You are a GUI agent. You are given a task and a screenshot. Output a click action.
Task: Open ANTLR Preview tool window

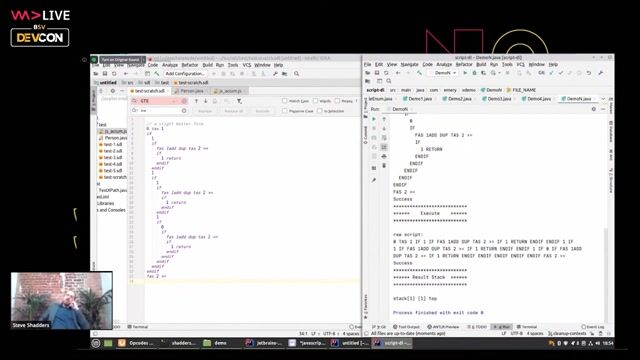coord(443,327)
